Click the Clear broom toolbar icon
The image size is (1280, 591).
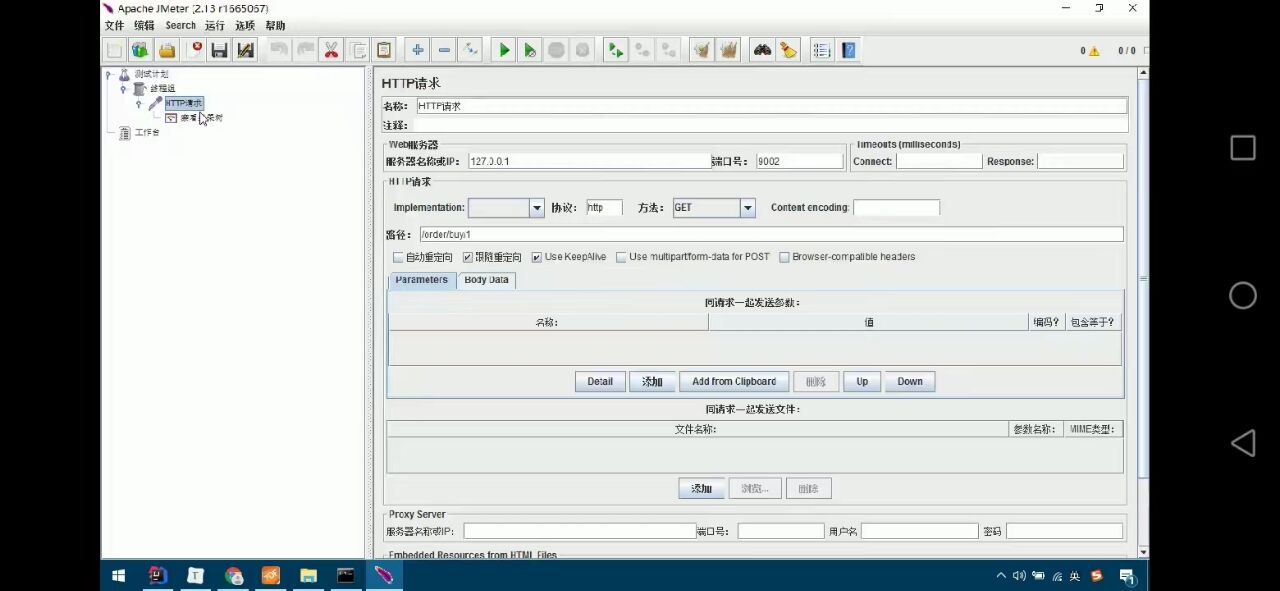tap(702, 50)
